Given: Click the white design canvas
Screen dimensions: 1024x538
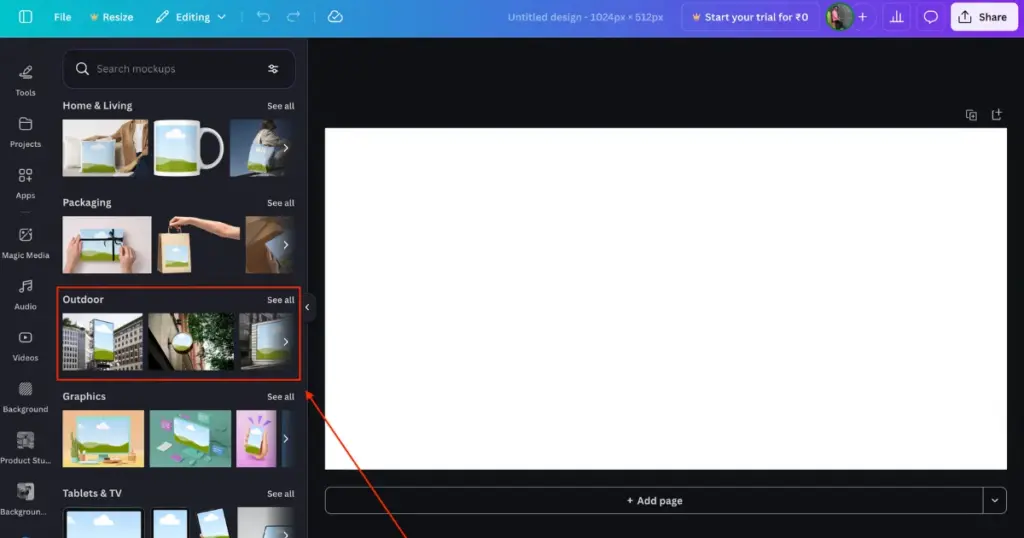Looking at the screenshot, I should (x=665, y=298).
